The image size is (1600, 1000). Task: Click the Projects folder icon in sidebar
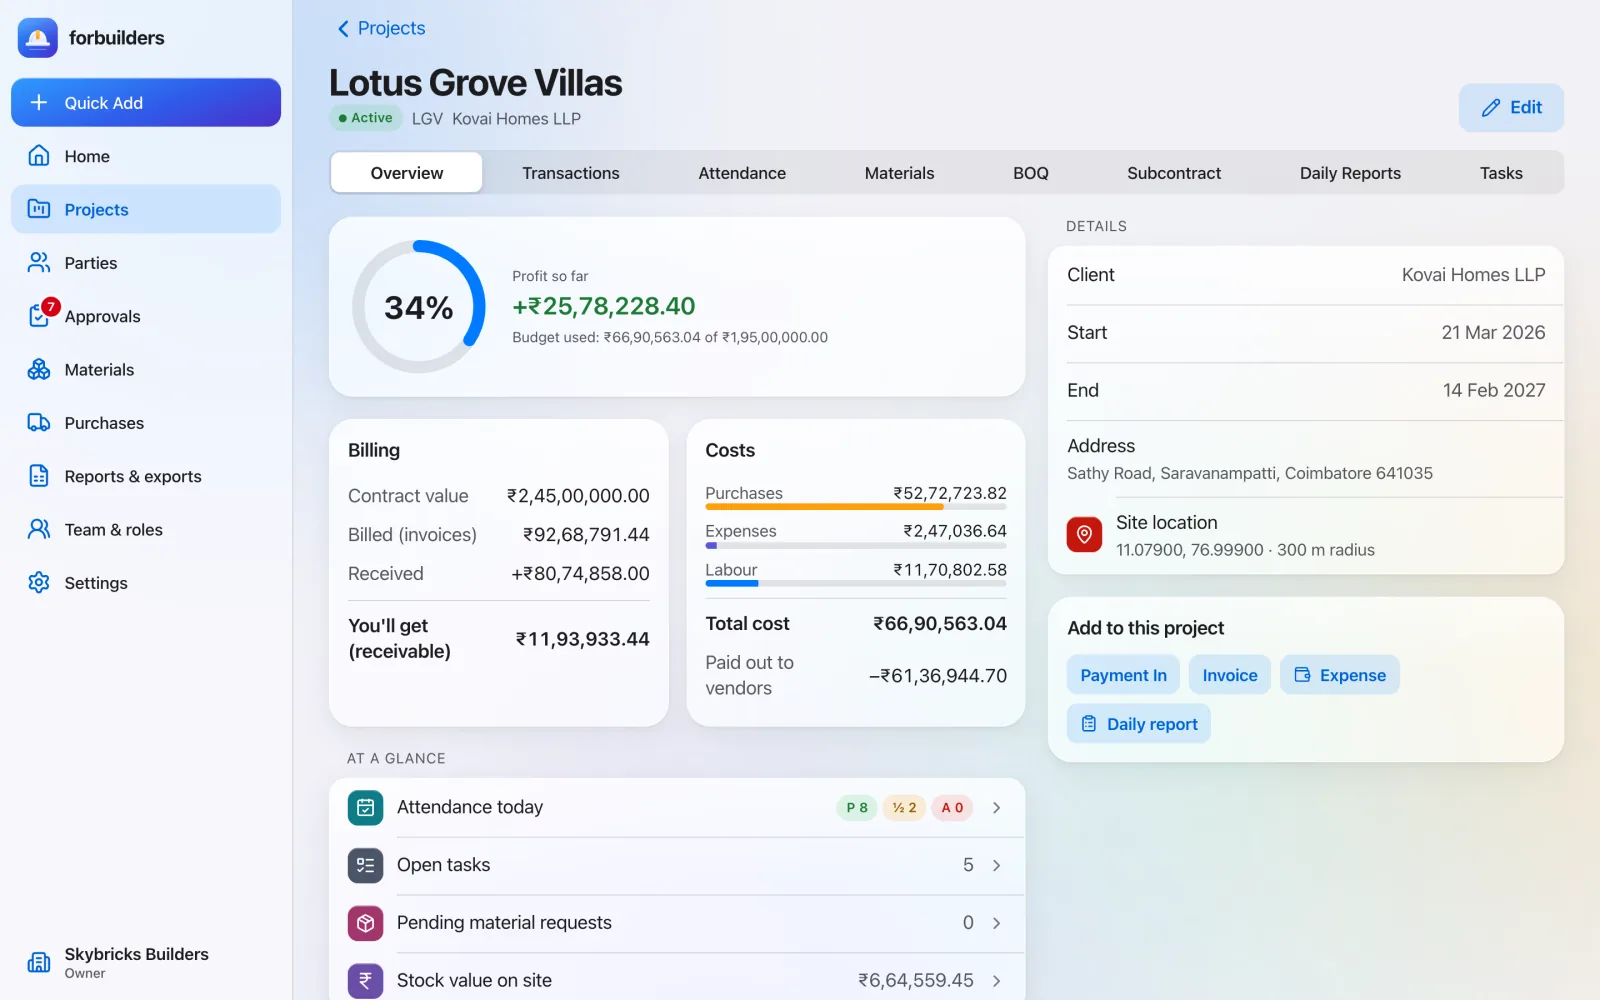39,209
